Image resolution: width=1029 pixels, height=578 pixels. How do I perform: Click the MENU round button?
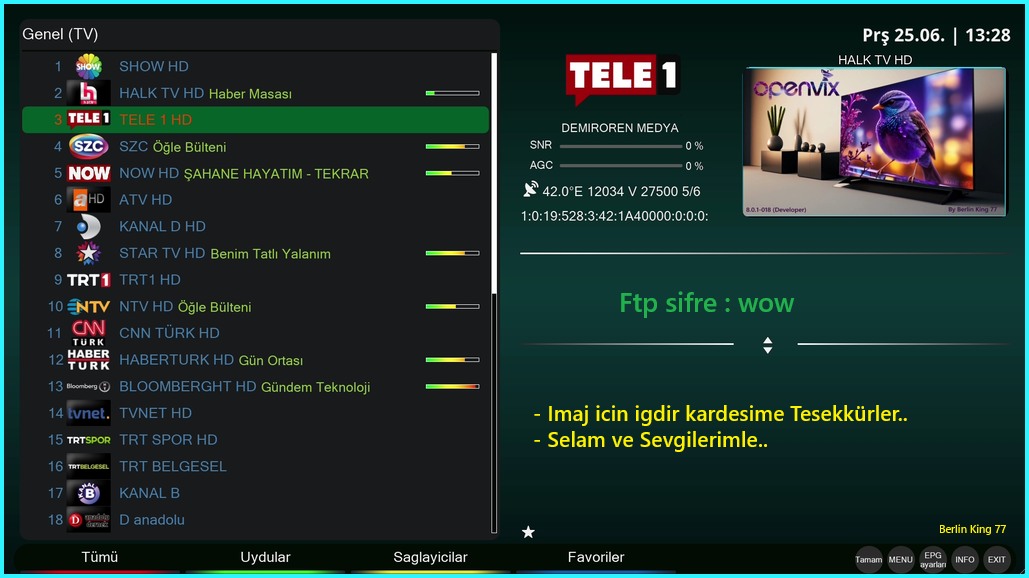900,560
